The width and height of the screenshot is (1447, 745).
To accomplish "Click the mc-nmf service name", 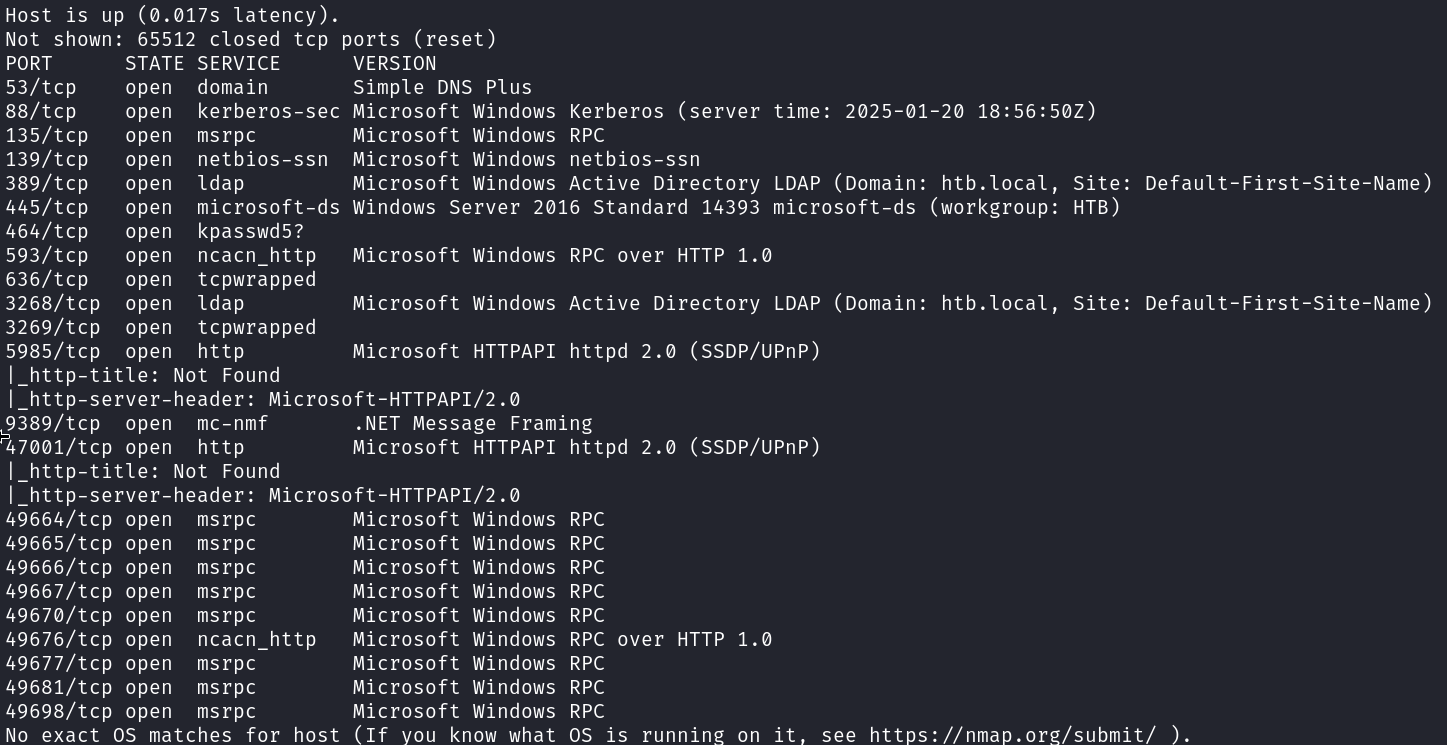I will pos(232,424).
